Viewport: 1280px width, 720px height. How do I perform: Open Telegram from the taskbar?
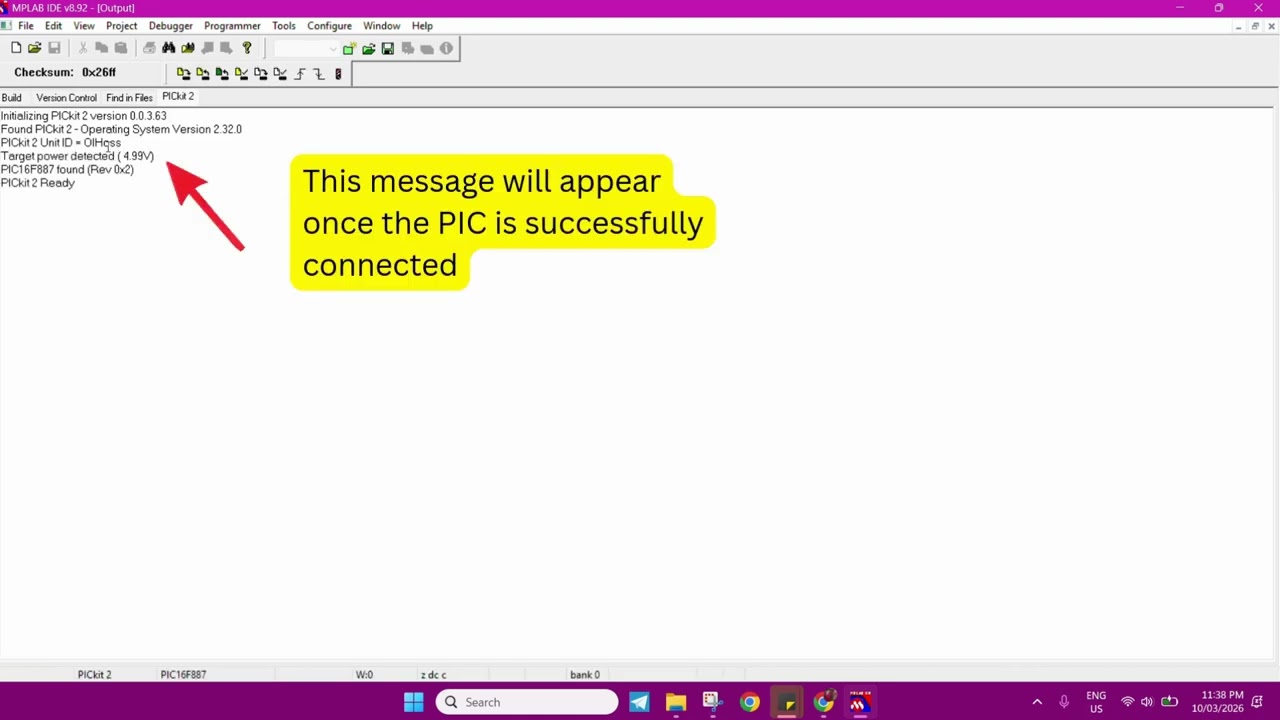click(639, 702)
